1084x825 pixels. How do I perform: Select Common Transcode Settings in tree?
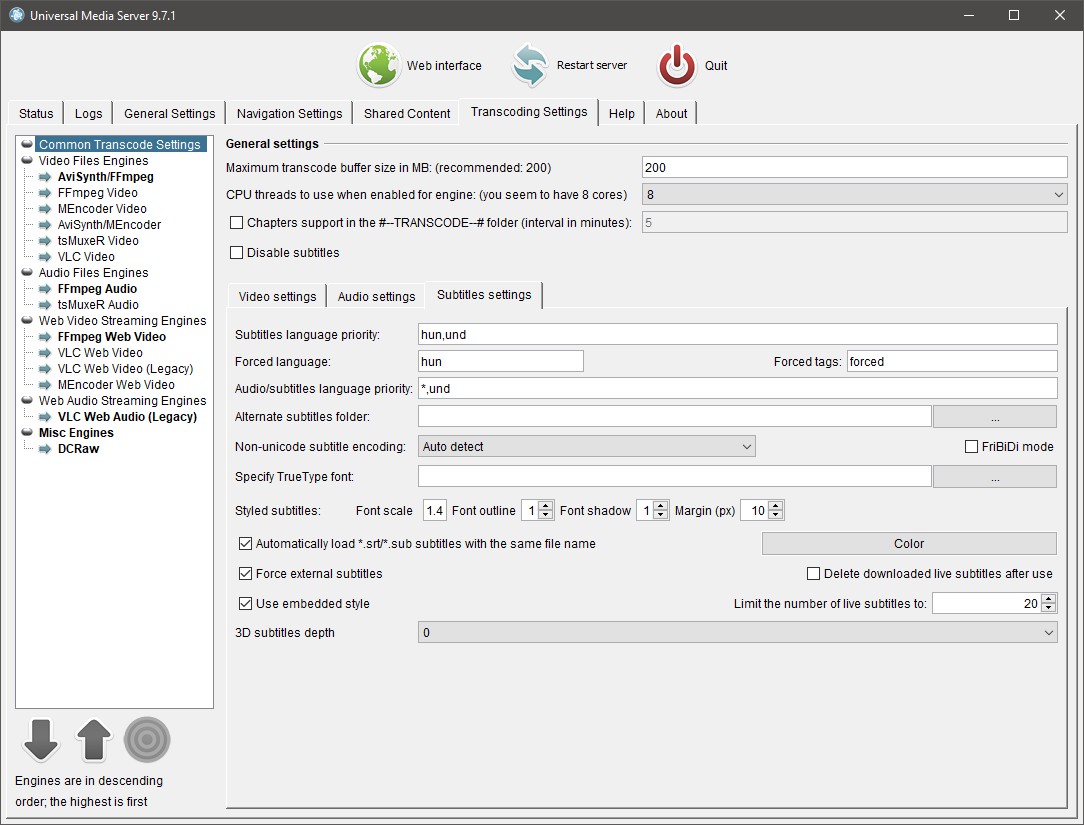coord(120,144)
